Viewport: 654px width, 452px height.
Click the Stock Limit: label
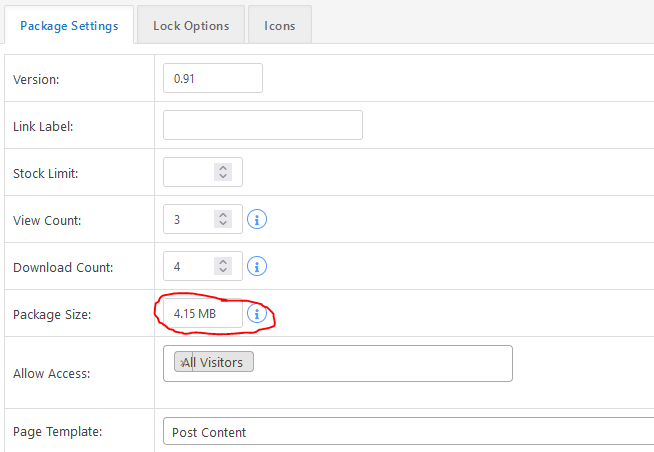pyautogui.click(x=45, y=173)
